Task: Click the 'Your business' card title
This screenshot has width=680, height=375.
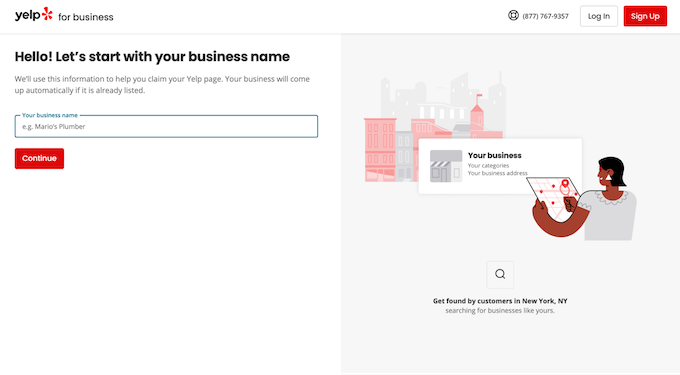Action: pyautogui.click(x=494, y=155)
